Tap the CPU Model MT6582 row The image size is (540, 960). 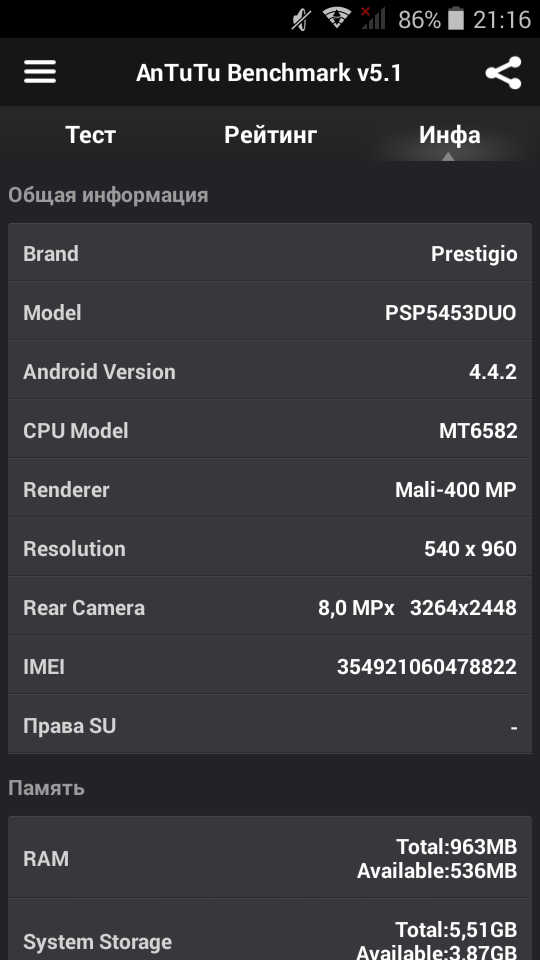tap(270, 429)
